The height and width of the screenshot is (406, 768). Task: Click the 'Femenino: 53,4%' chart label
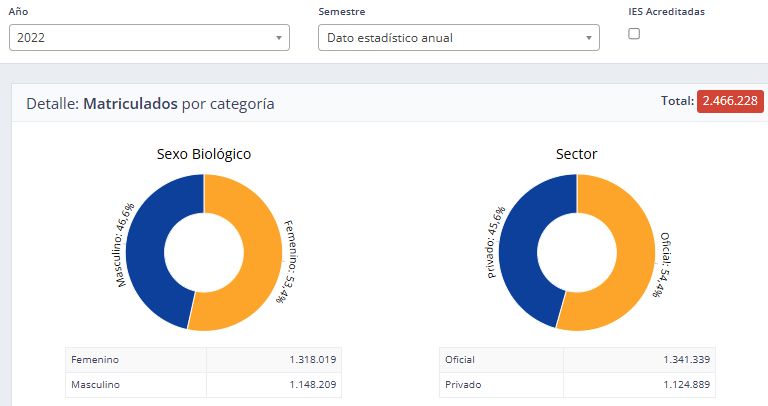point(287,262)
